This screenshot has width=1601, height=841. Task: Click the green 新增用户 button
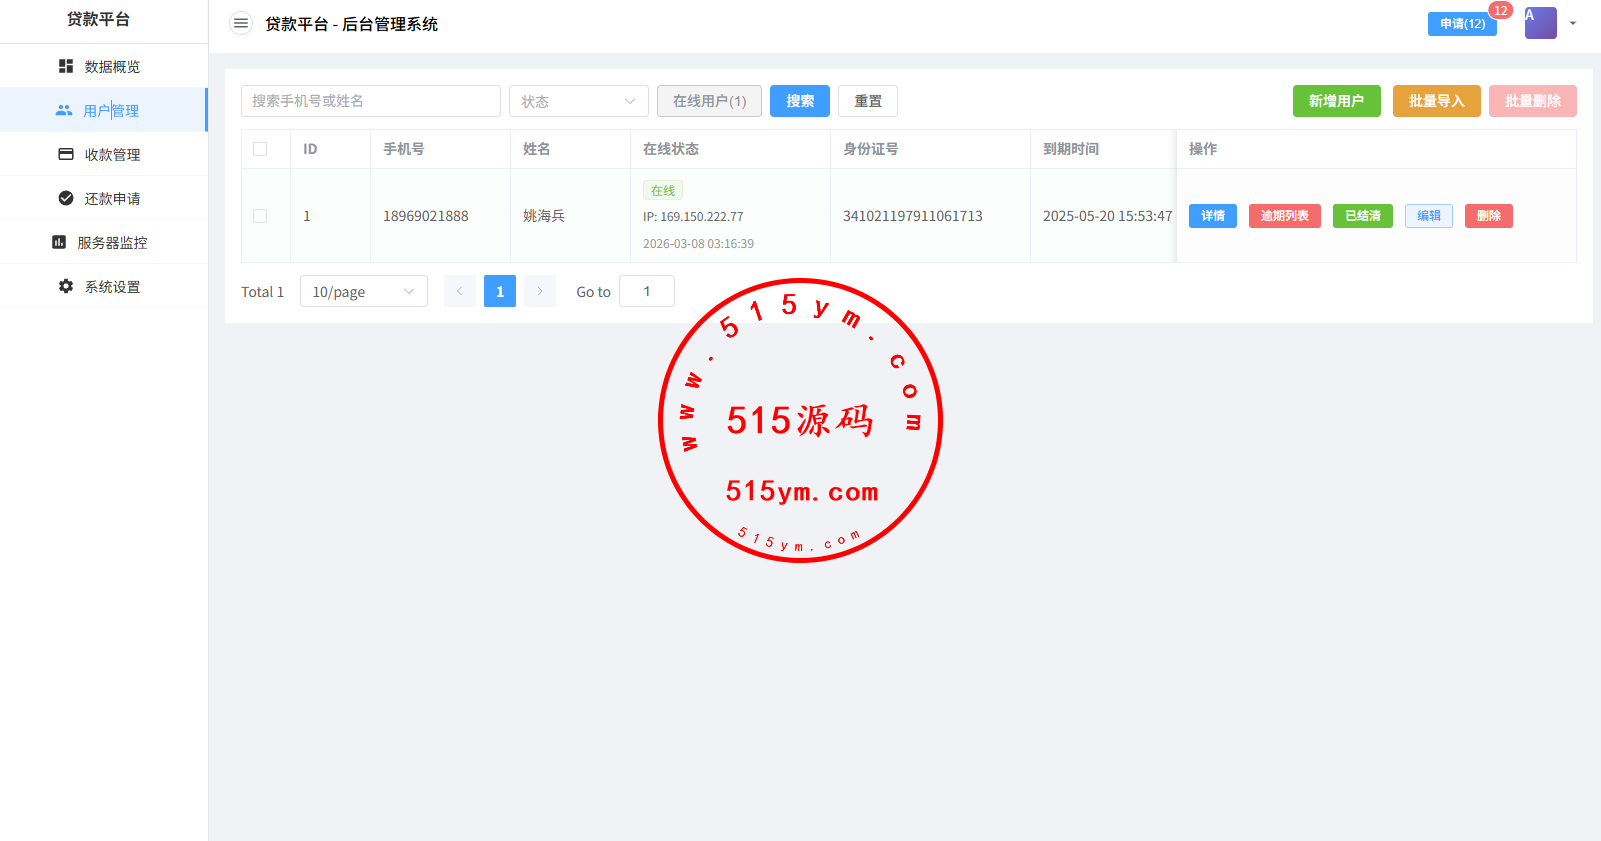1336,101
